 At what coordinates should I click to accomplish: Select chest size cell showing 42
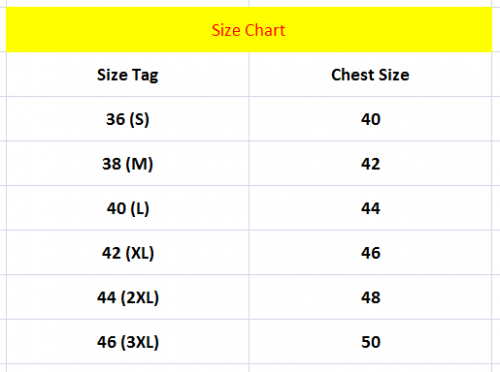point(370,164)
